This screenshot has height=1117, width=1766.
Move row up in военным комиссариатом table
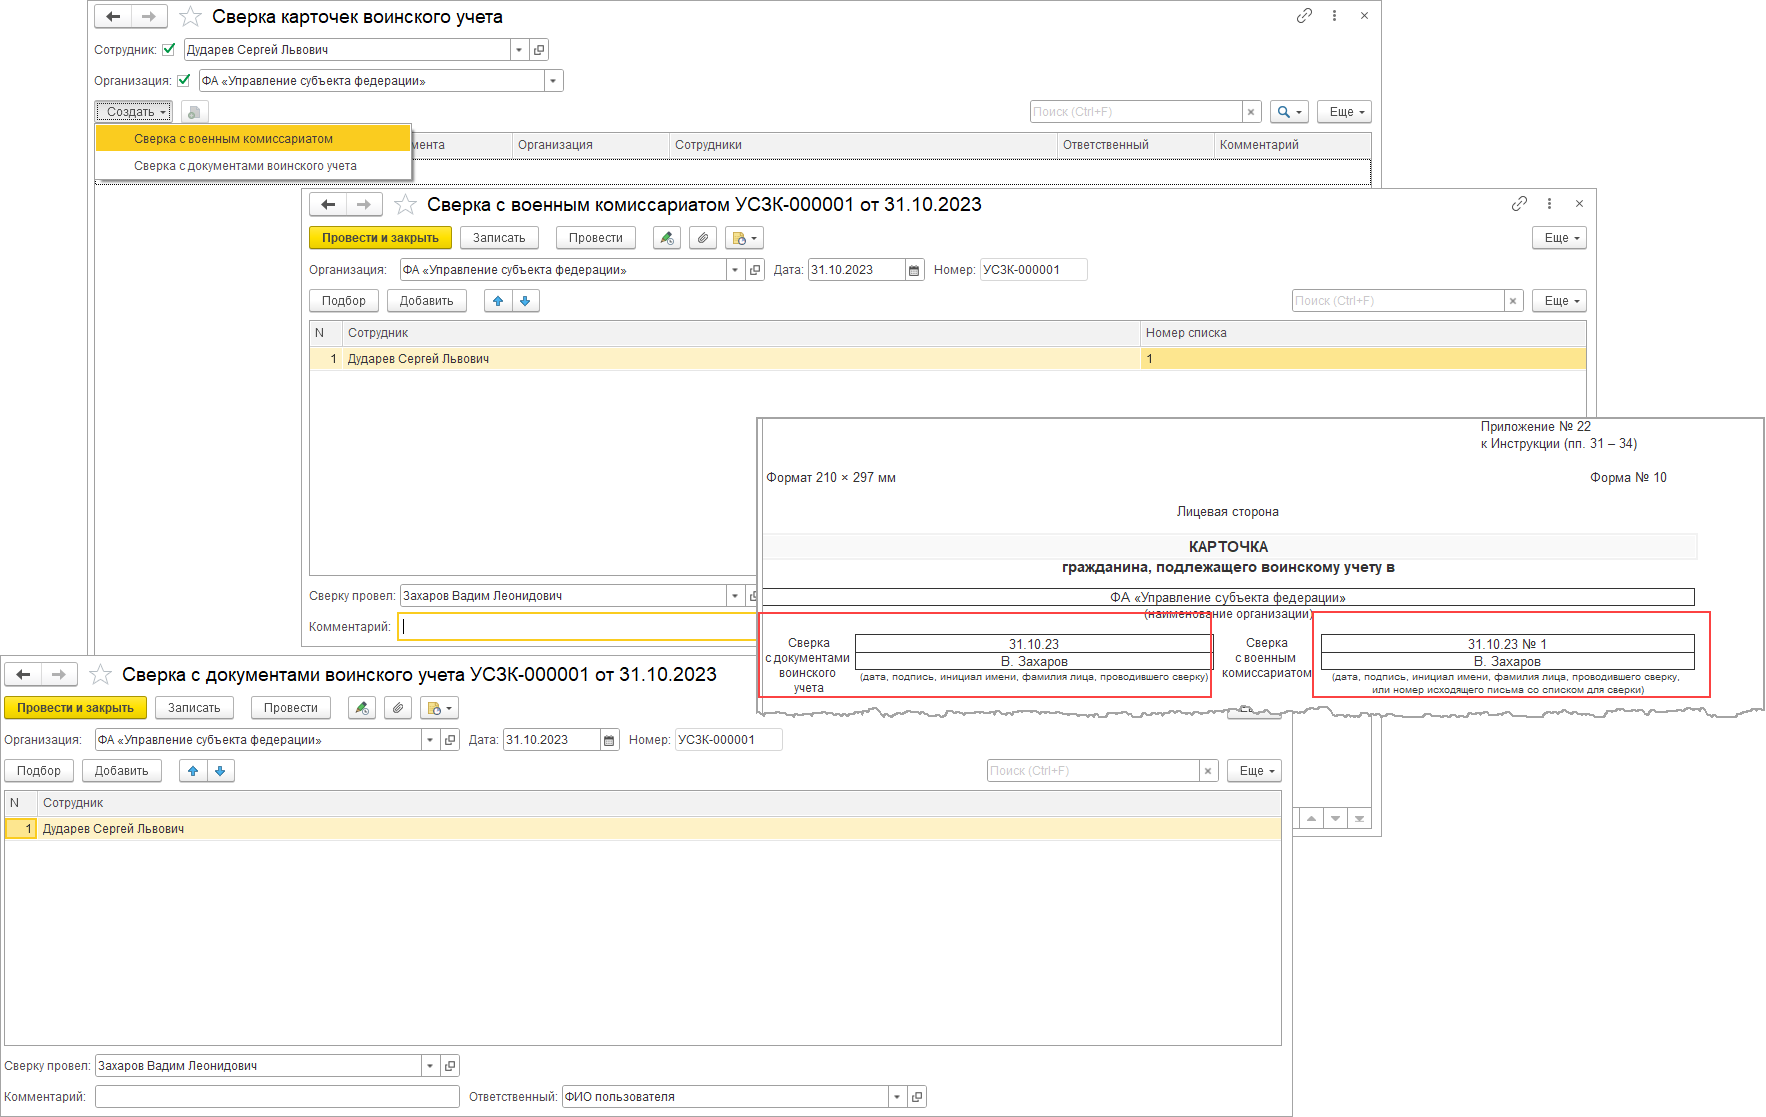[498, 301]
